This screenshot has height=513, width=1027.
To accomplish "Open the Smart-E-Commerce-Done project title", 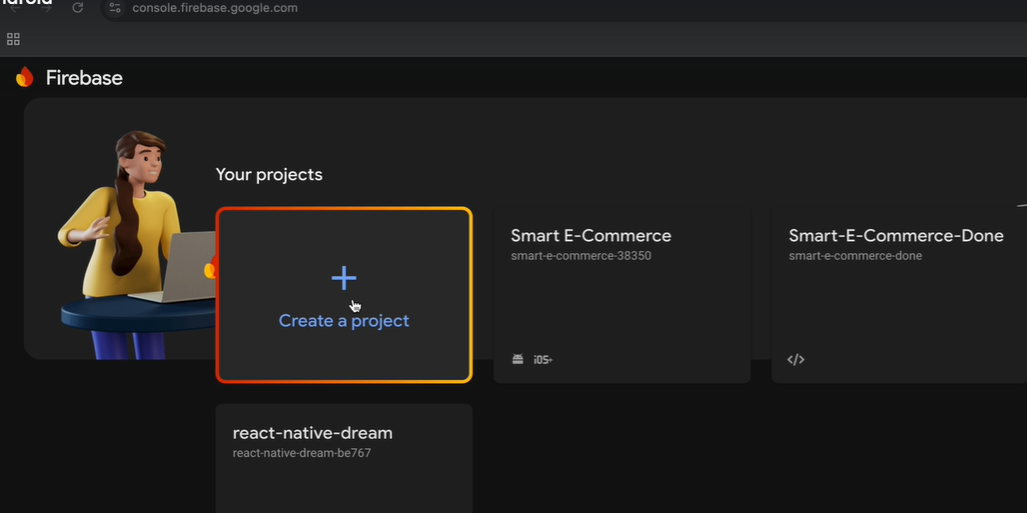I will tap(896, 236).
